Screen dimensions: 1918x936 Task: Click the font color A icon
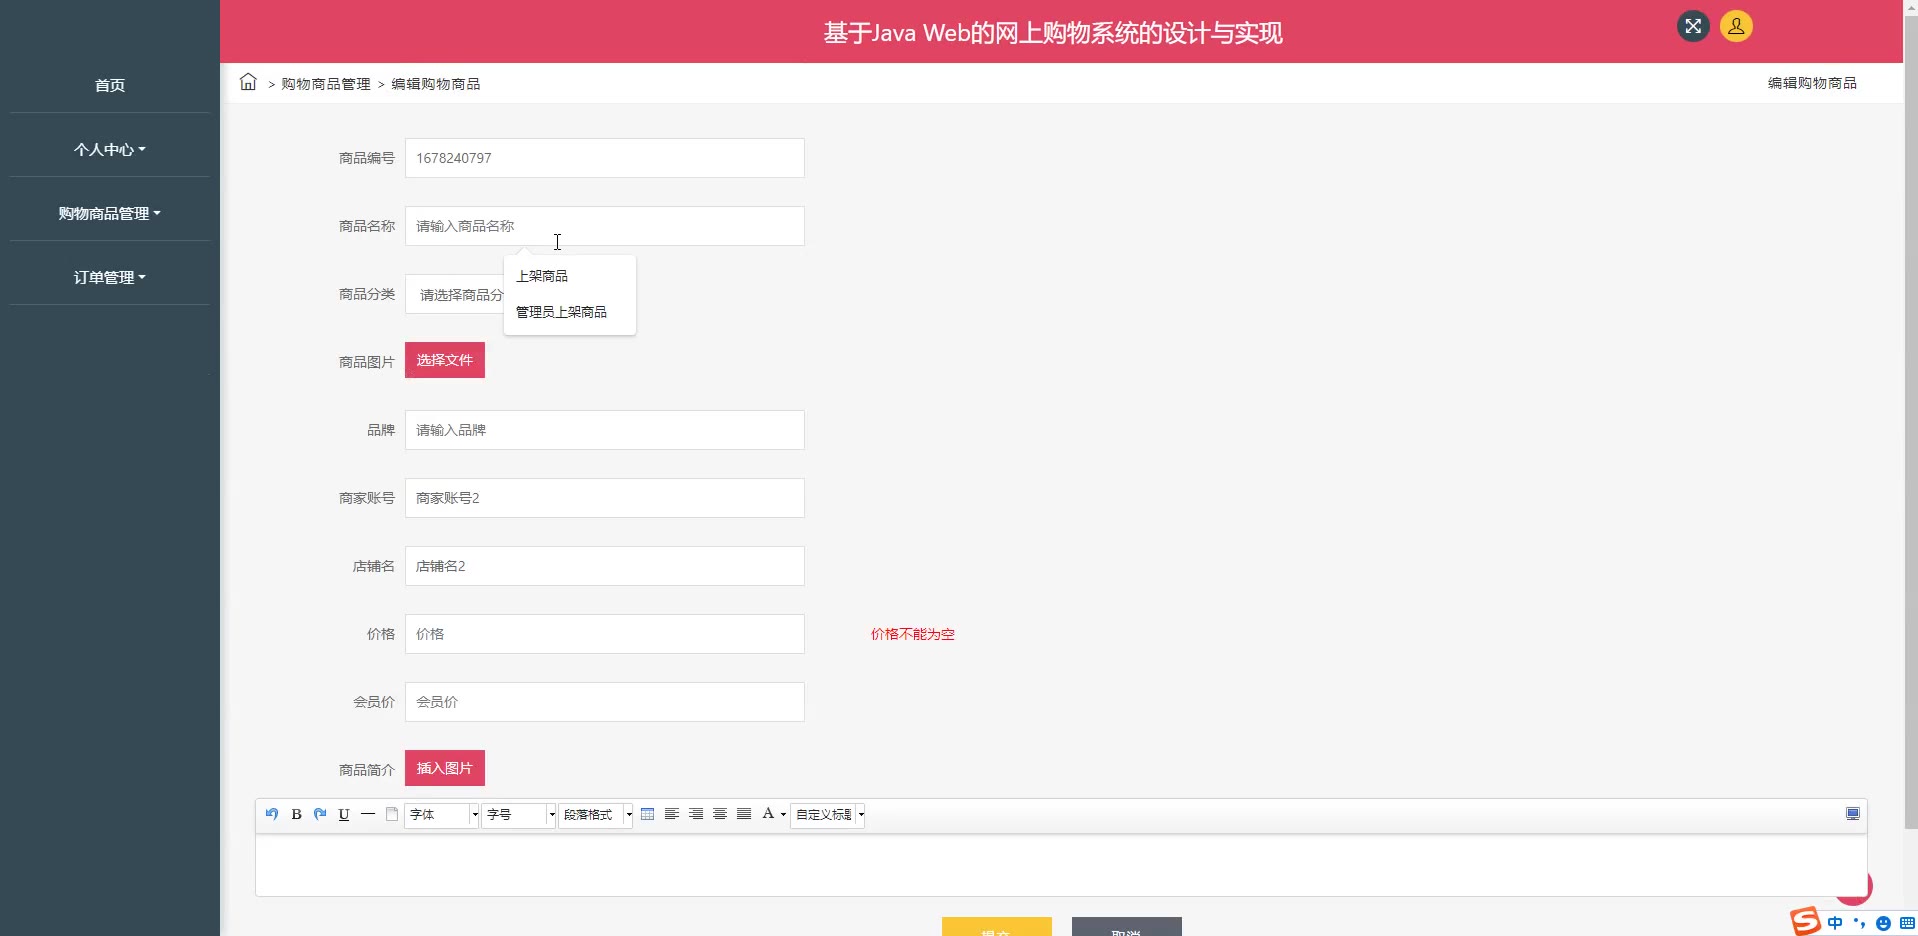(768, 814)
